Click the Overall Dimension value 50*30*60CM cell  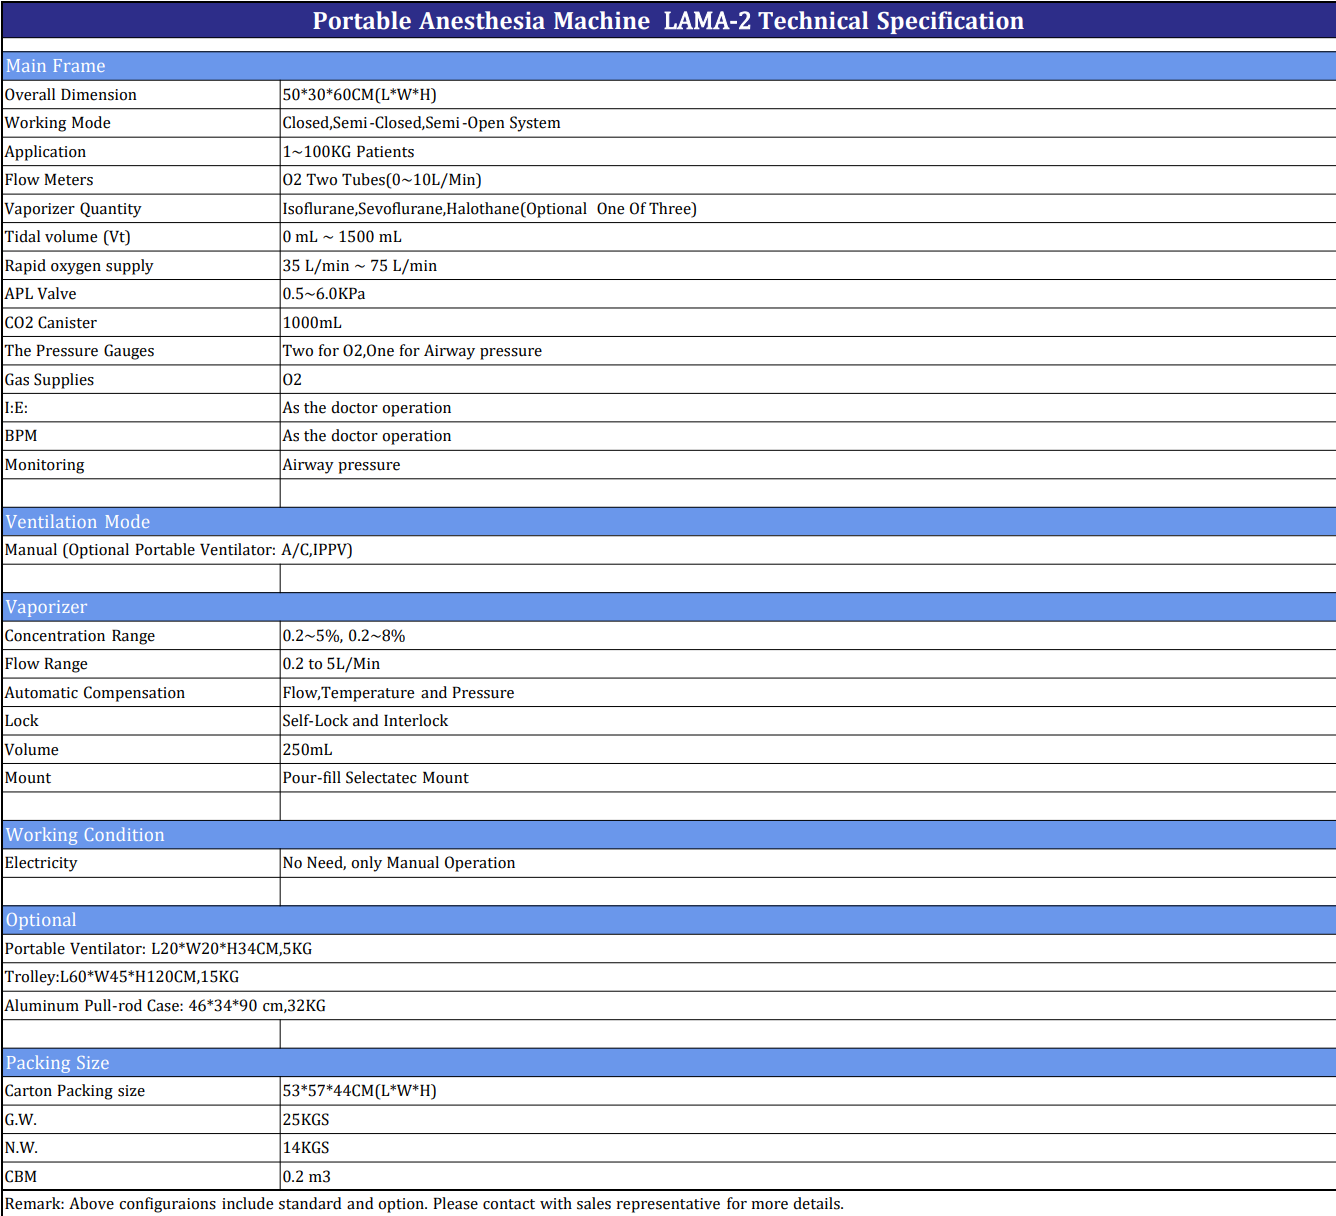click(360, 95)
